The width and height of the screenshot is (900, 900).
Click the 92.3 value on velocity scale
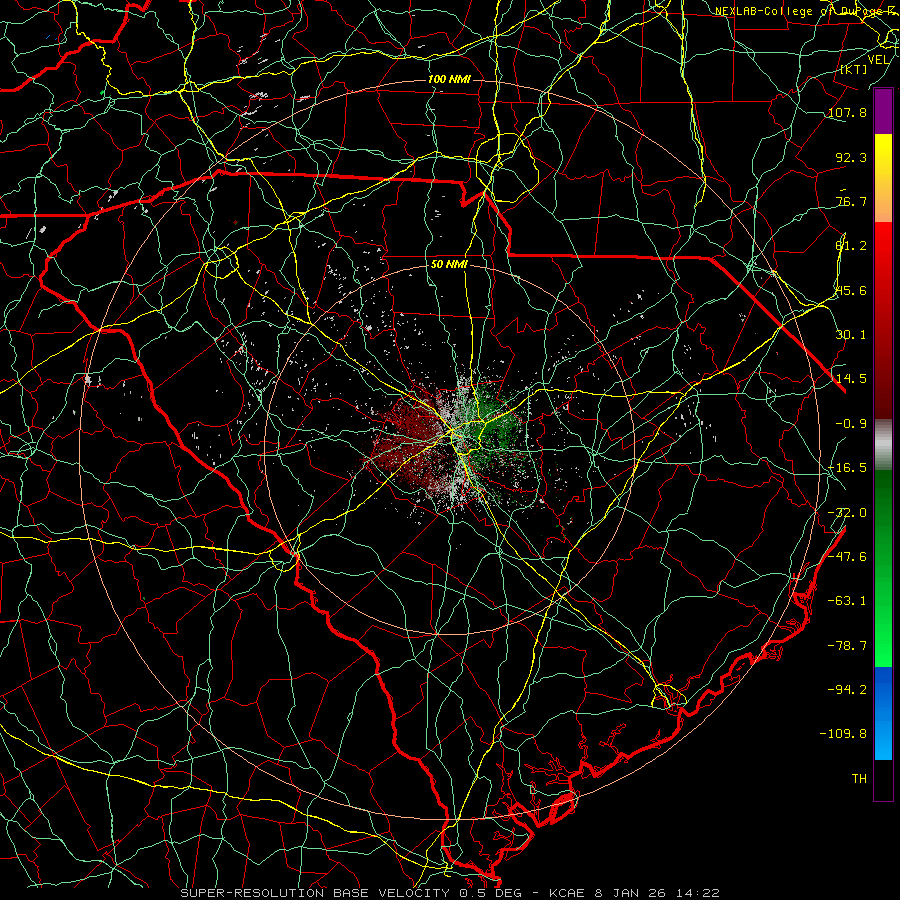851,157
